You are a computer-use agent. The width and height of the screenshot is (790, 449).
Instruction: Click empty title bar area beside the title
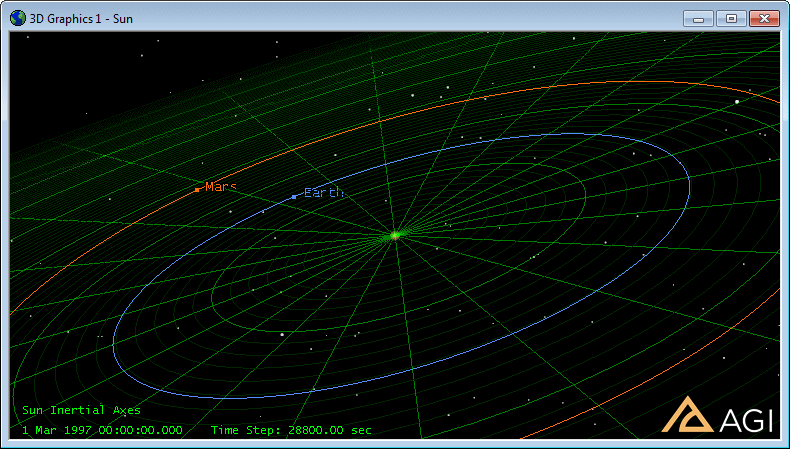(400, 18)
